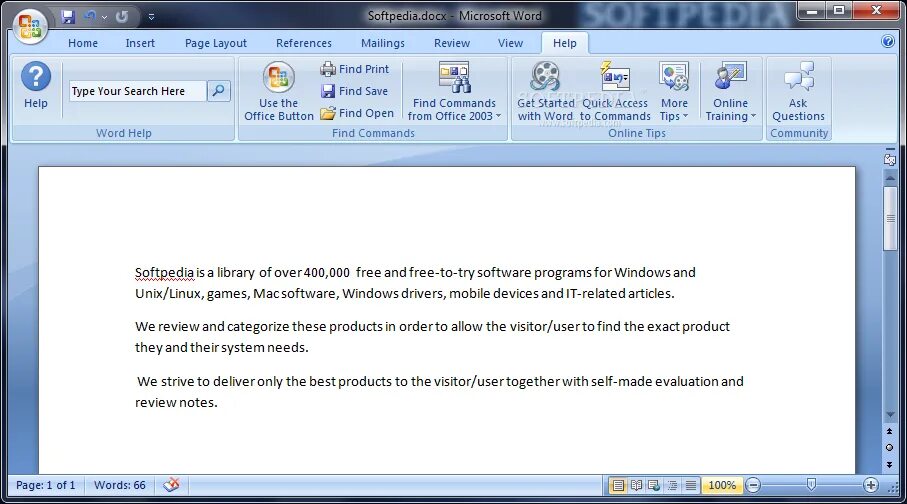Click Use the Office Button
Viewport: 907px width, 504px height.
tap(279, 91)
